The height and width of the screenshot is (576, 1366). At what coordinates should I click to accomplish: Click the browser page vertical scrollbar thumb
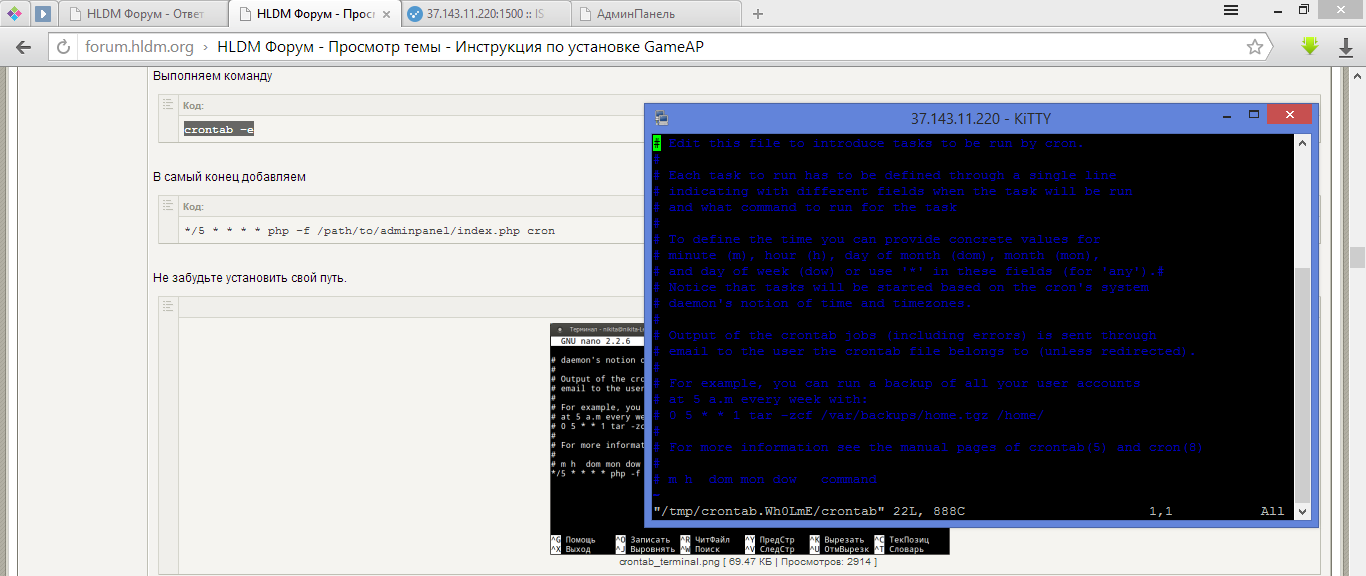(x=1358, y=256)
